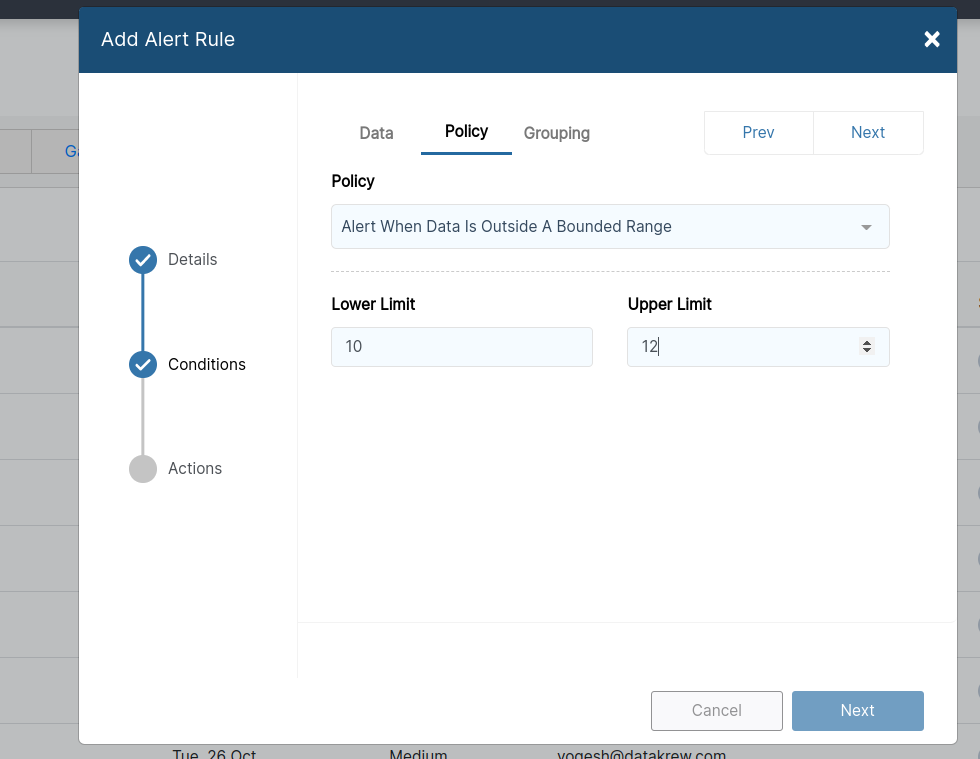
Task: Click the Prev navigation button
Action: 758,132
